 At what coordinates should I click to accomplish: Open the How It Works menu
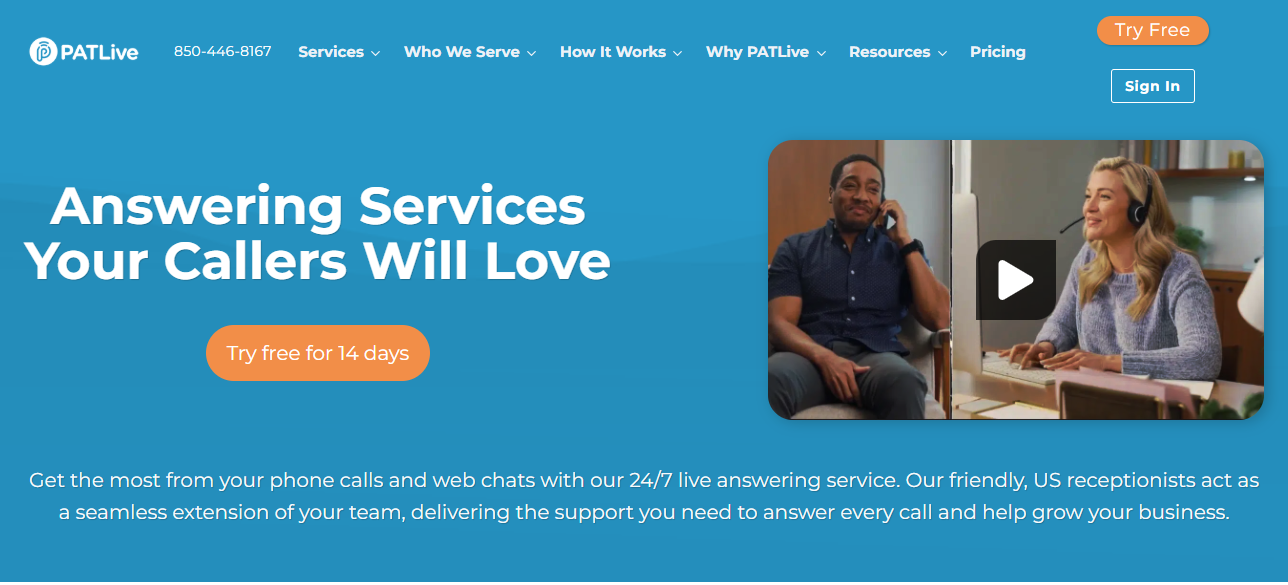point(613,52)
